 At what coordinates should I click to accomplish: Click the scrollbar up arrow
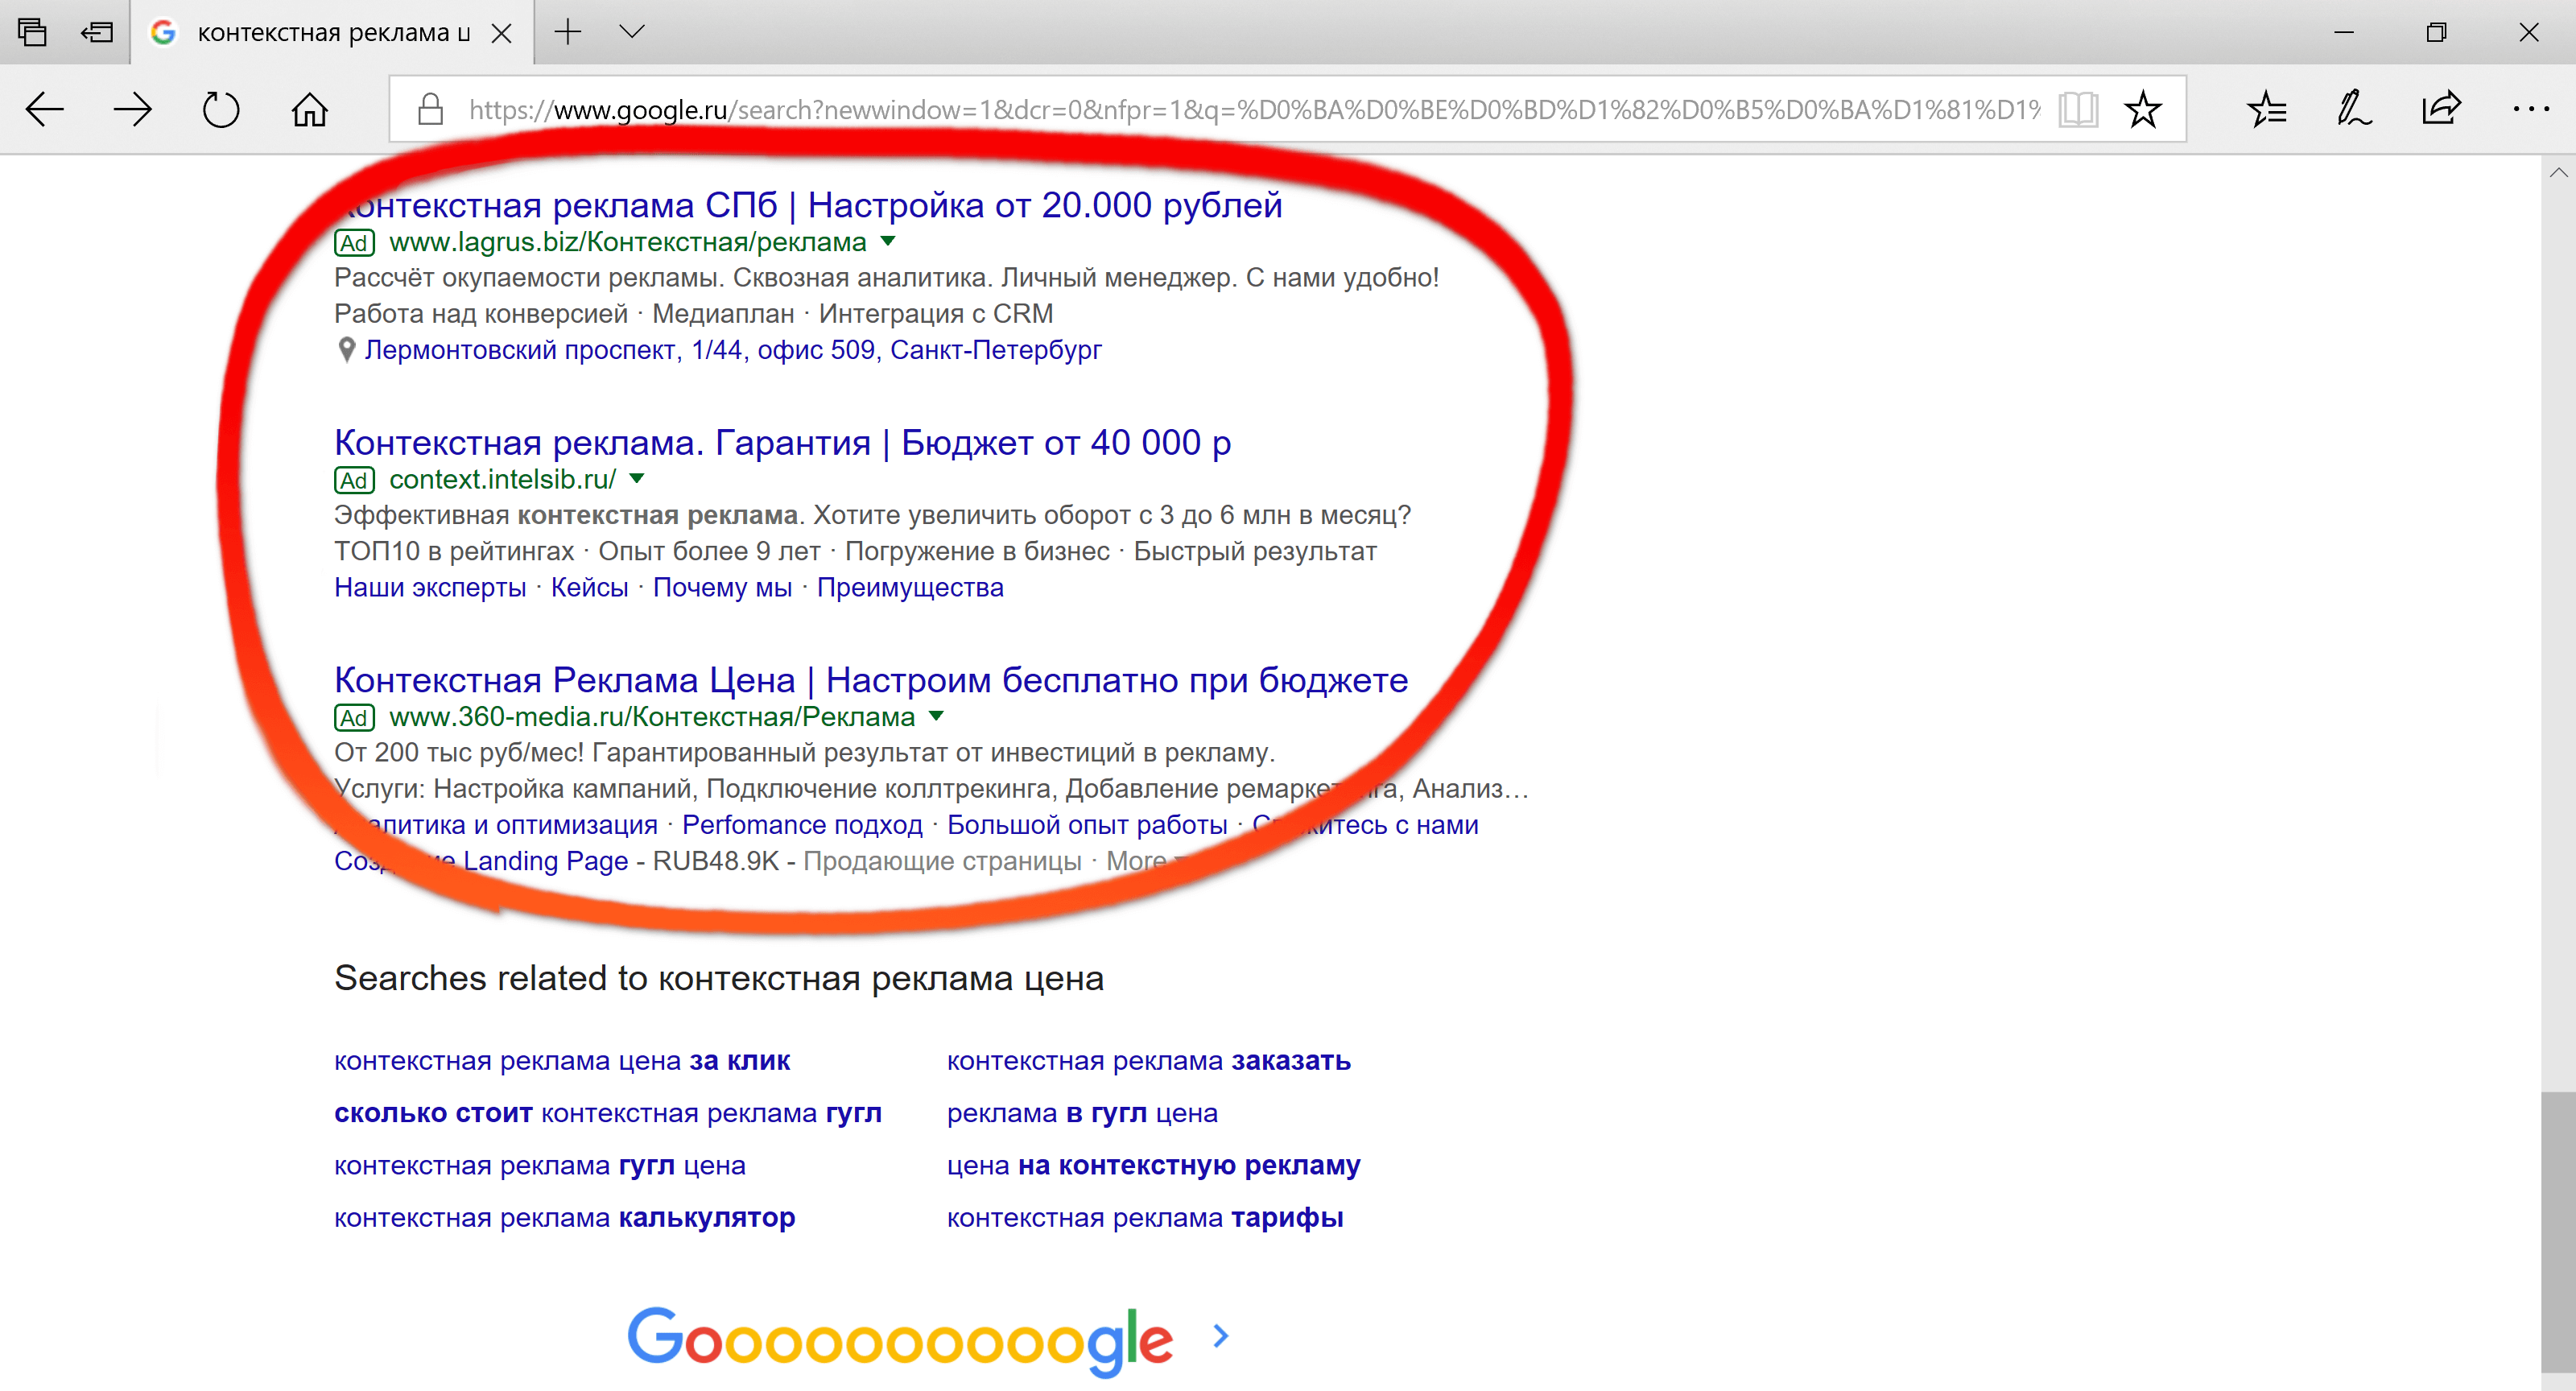click(2558, 173)
